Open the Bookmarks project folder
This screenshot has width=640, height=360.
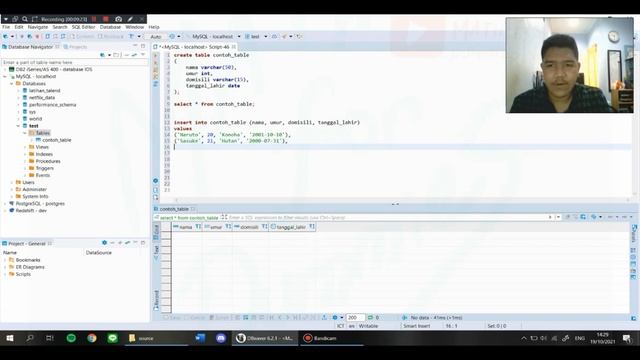pos(28,260)
